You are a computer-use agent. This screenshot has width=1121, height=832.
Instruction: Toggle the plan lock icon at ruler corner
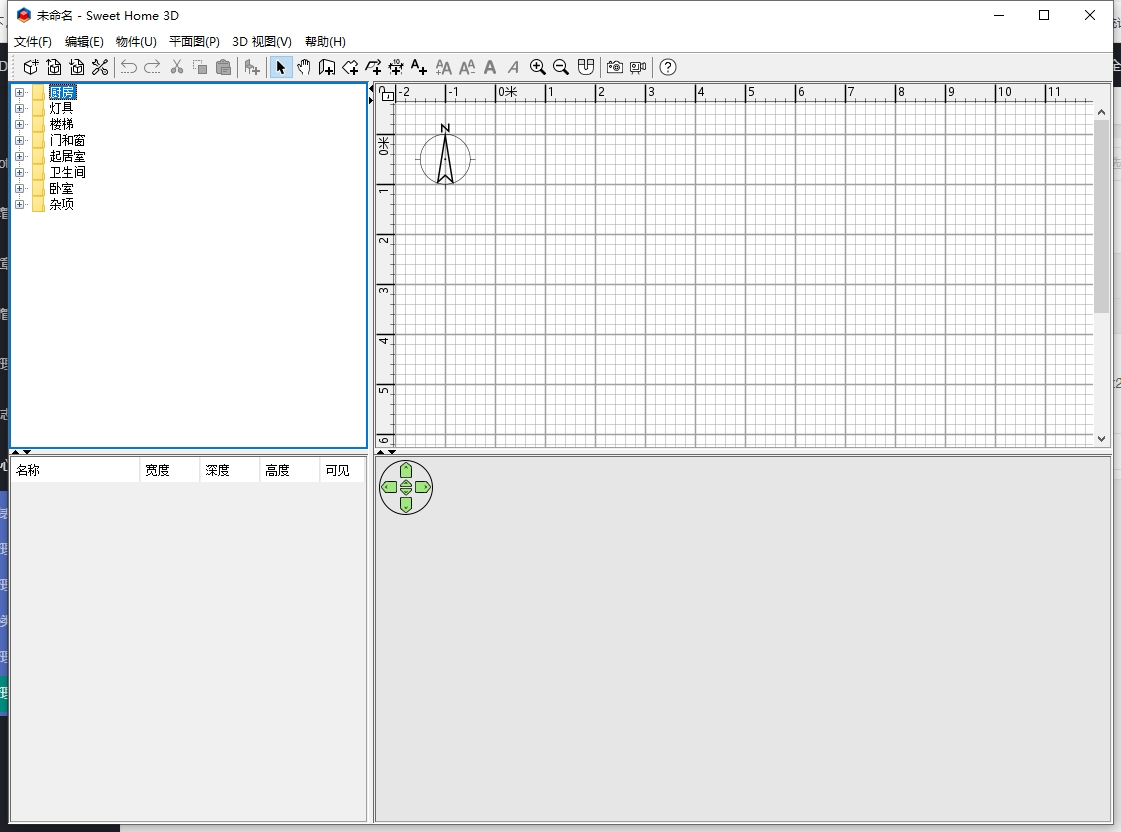tap(387, 94)
